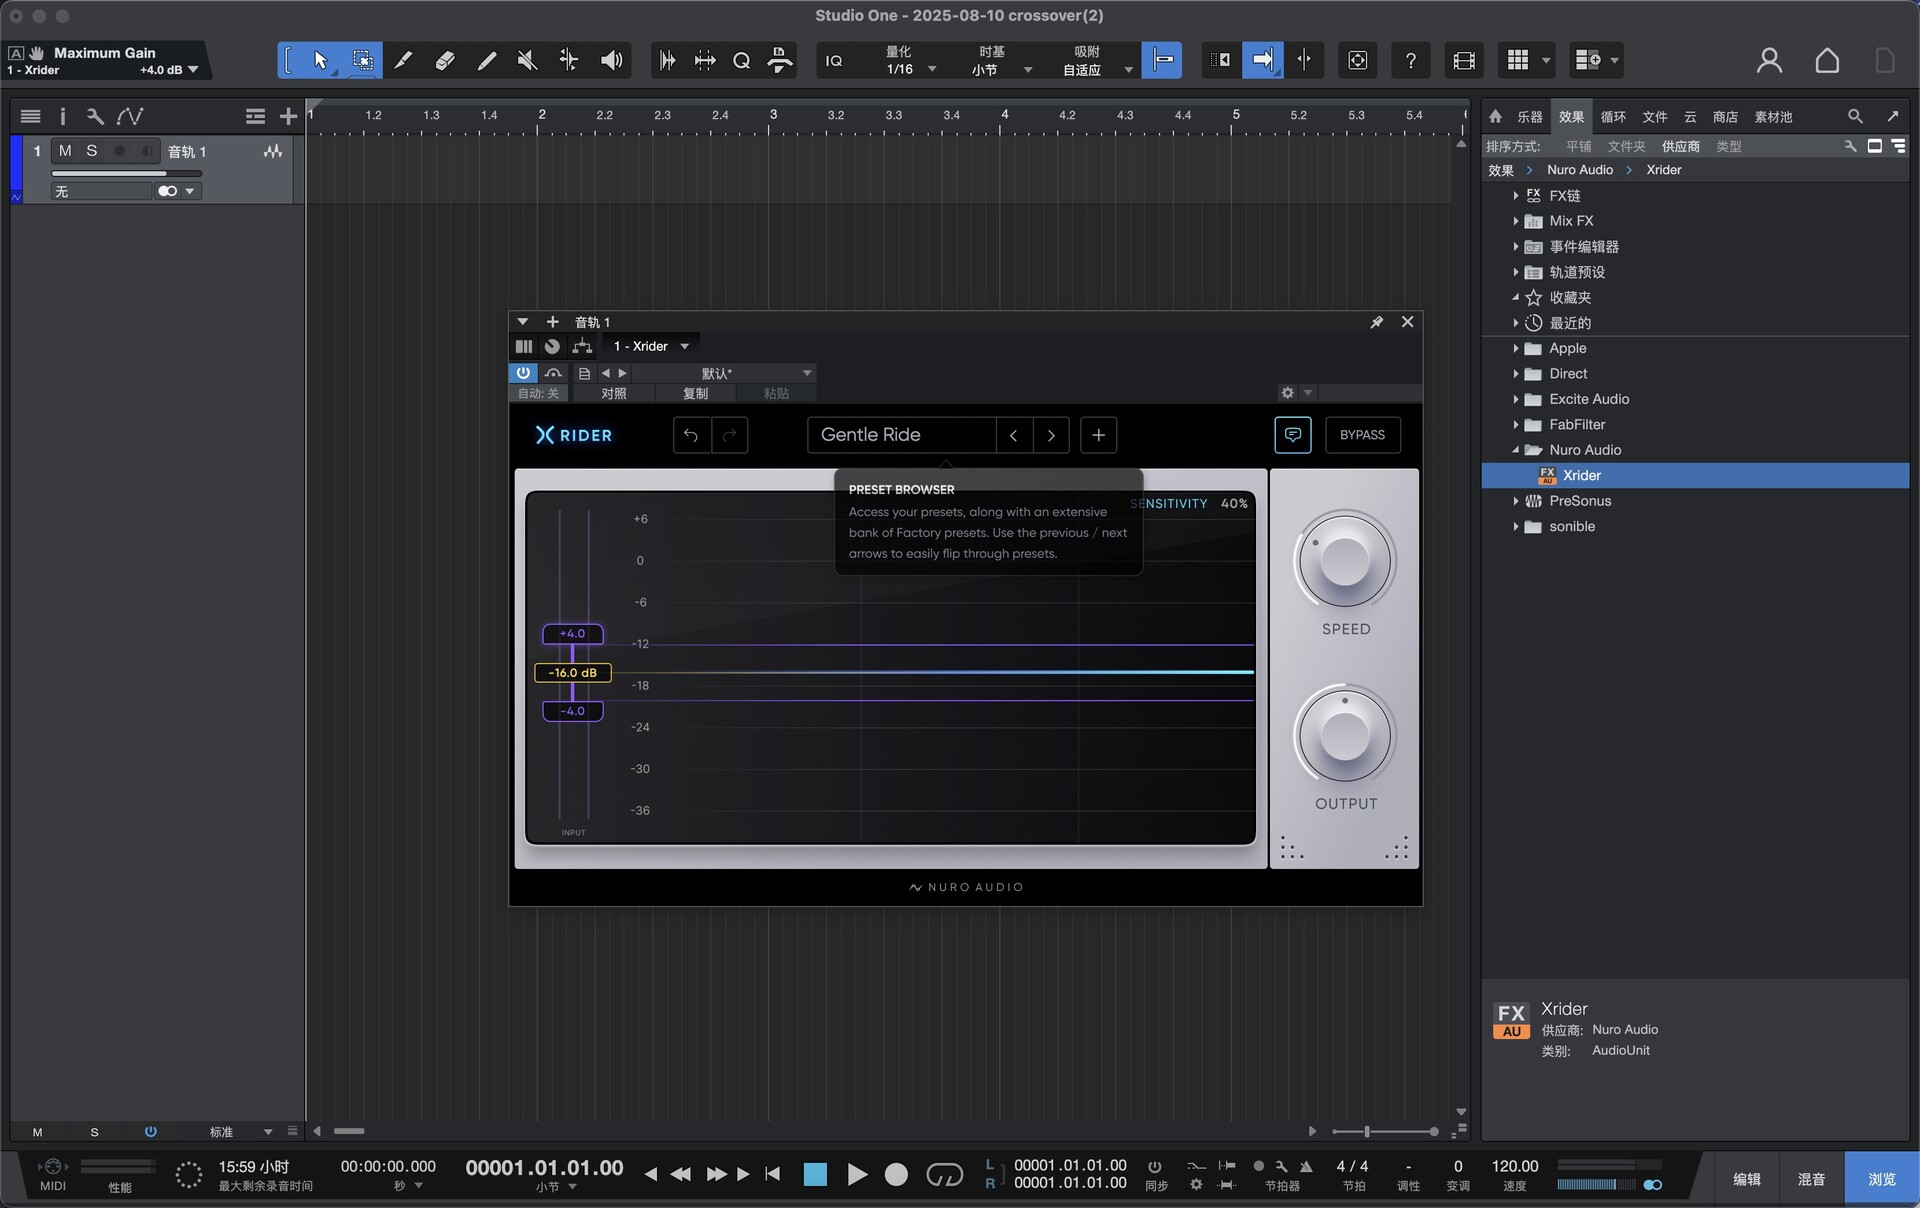Show automation curve icon in track header
The image size is (1920, 1208).
pos(130,116)
